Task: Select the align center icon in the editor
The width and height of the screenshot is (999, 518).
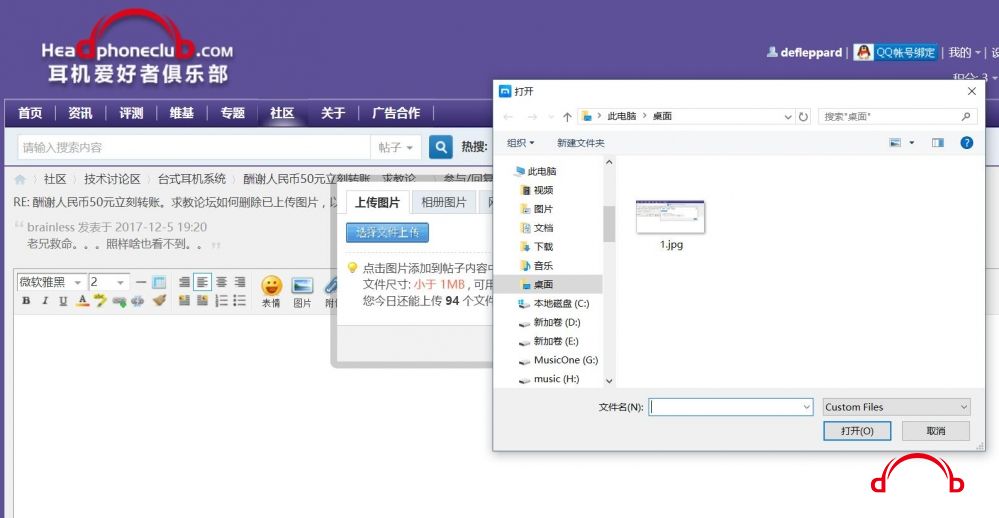Action: coord(221,282)
